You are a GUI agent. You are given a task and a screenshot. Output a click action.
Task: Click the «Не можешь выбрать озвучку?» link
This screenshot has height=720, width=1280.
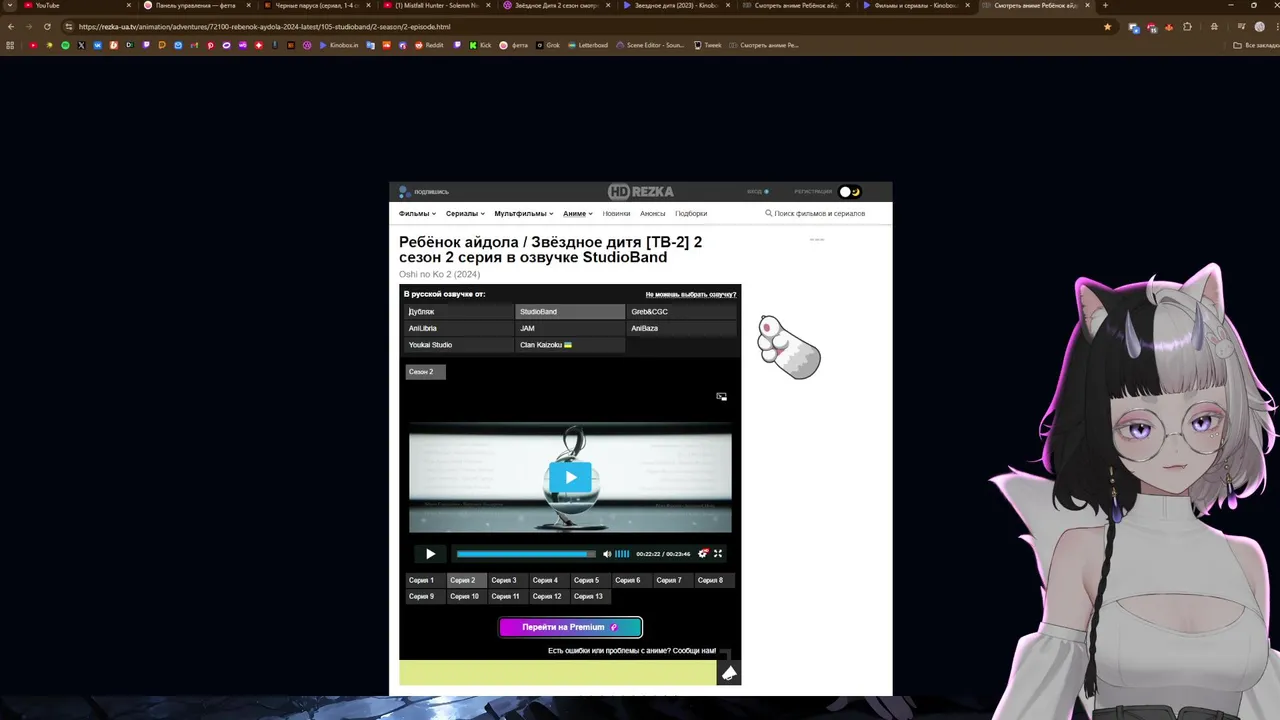tap(691, 294)
